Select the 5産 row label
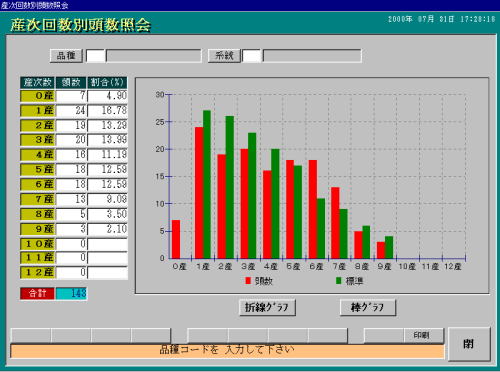The width and height of the screenshot is (500, 372). tap(38, 170)
